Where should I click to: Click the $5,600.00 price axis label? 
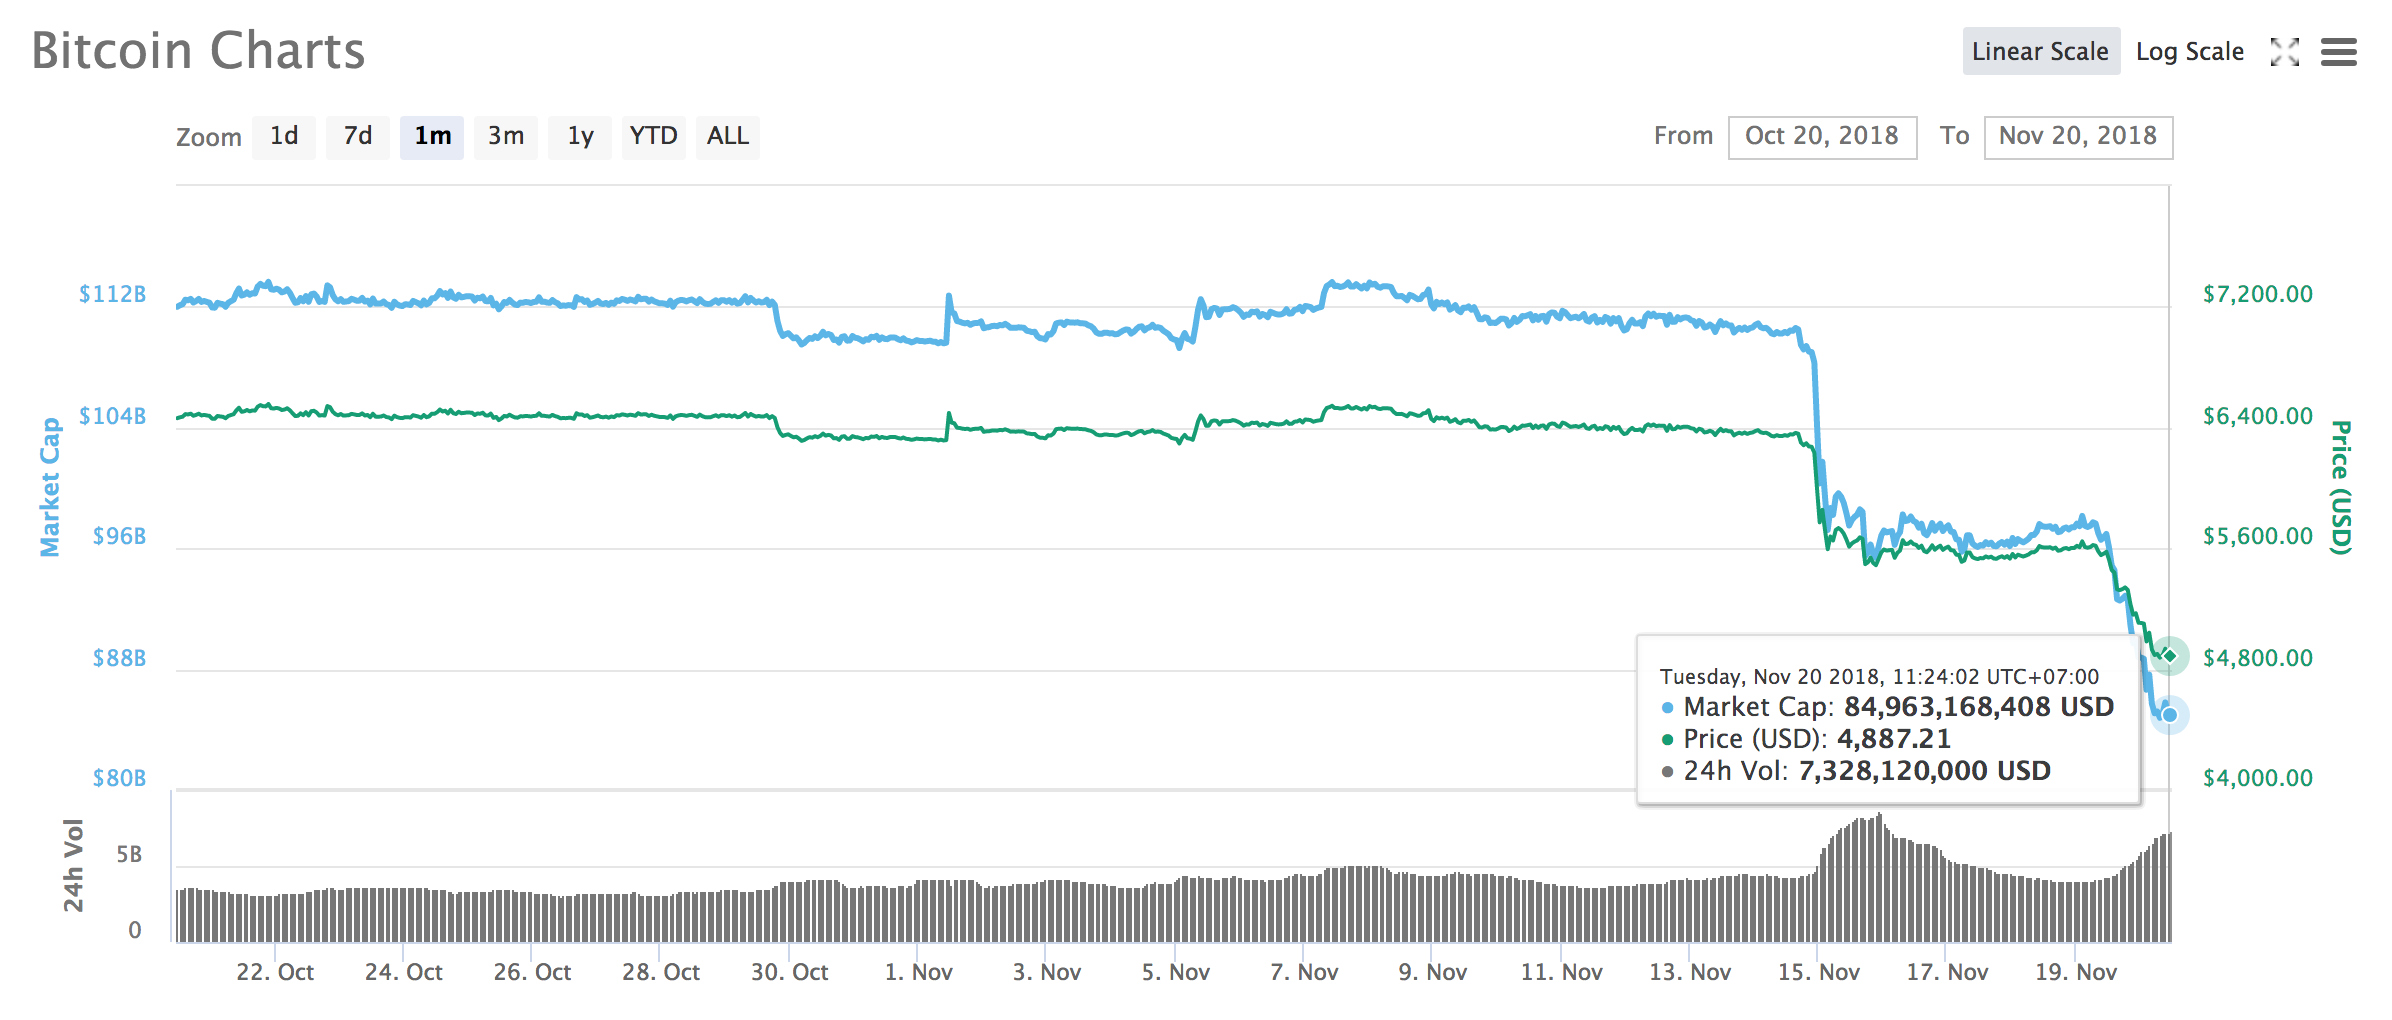2258,536
